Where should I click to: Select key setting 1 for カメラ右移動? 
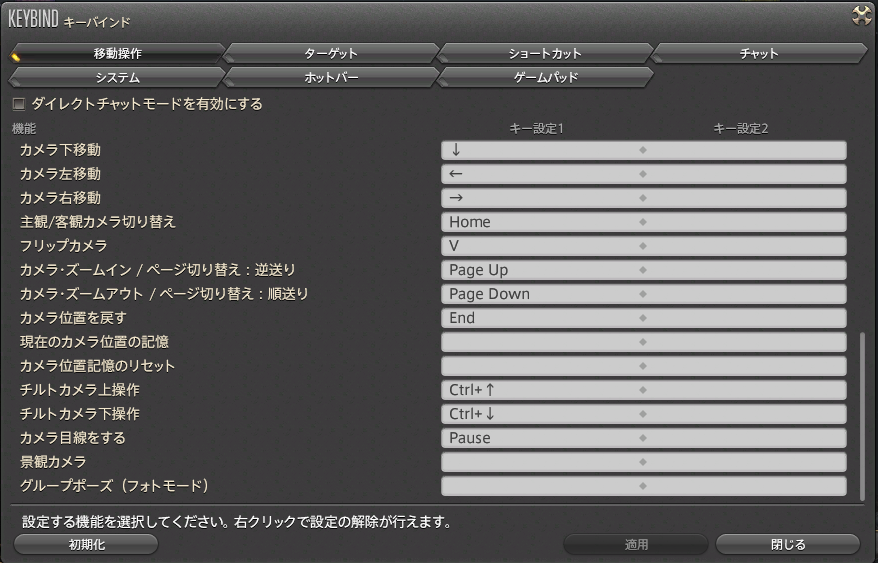point(542,198)
